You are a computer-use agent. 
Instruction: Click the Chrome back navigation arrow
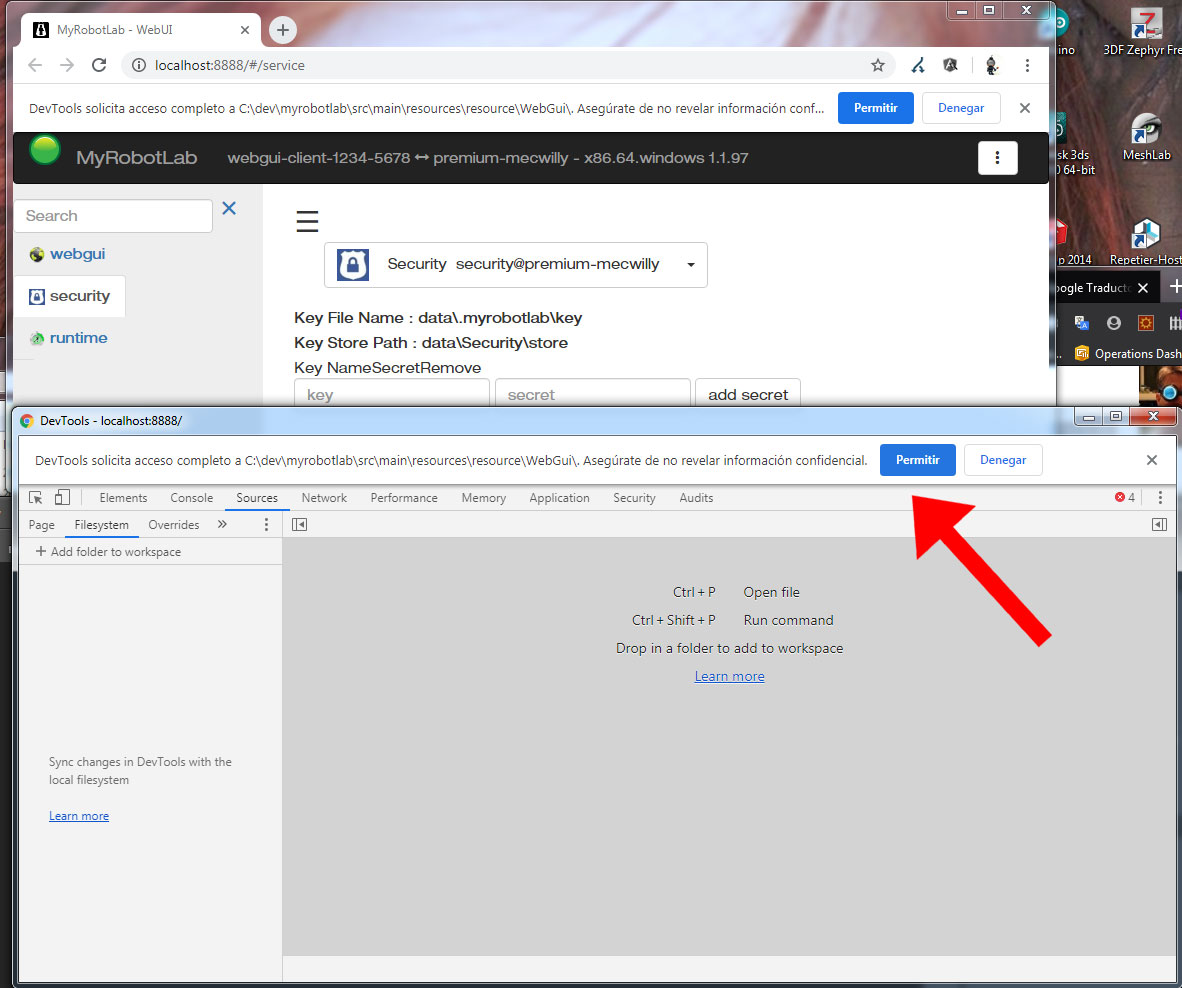click(x=35, y=66)
